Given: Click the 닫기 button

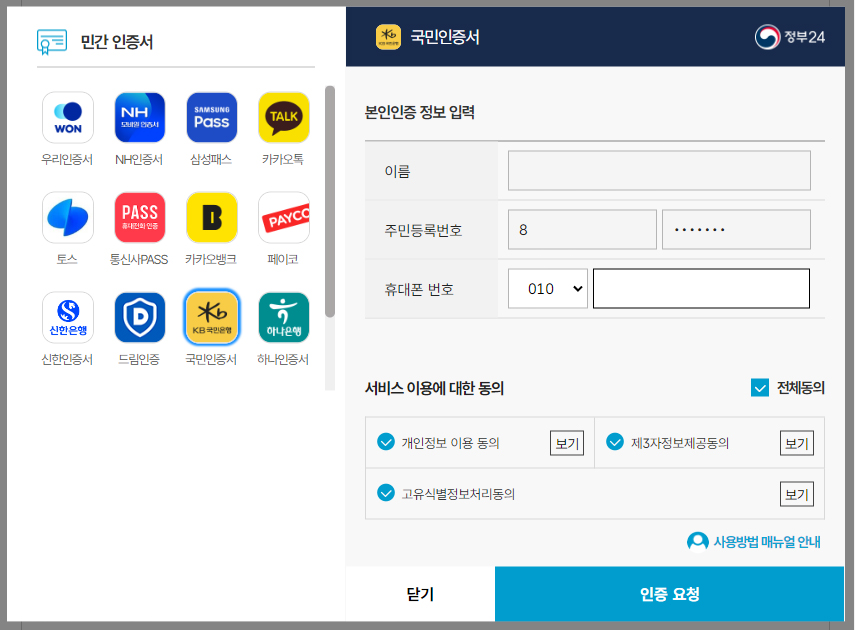Looking at the screenshot, I should click(420, 593).
